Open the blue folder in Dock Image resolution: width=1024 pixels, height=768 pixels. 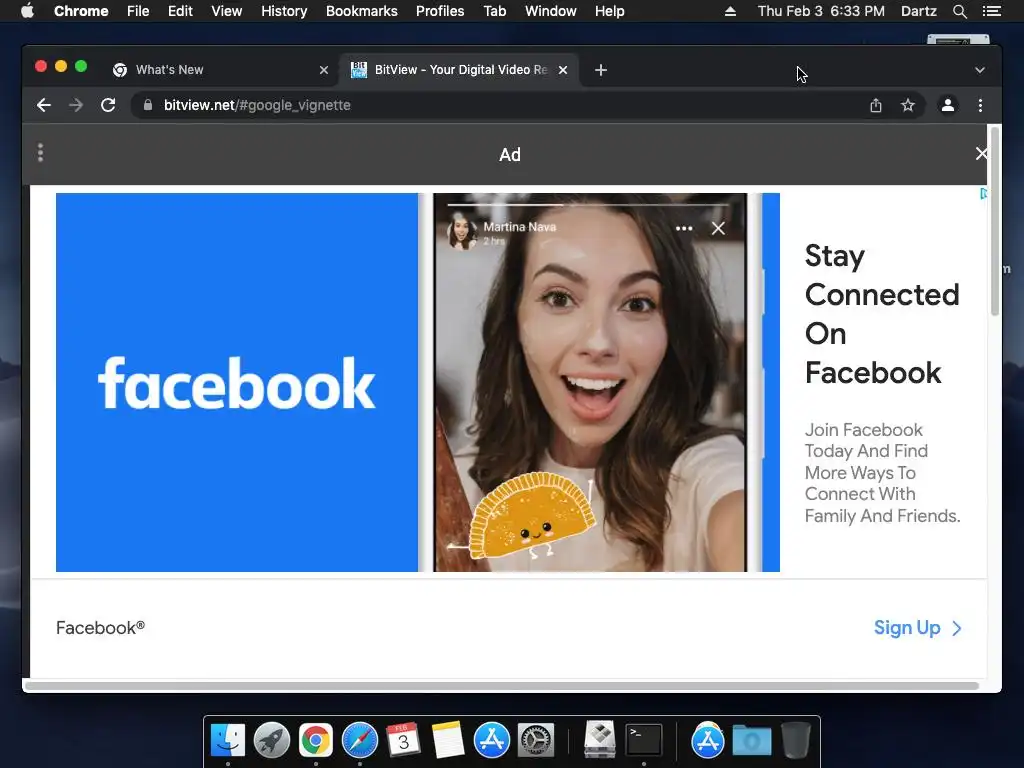752,741
